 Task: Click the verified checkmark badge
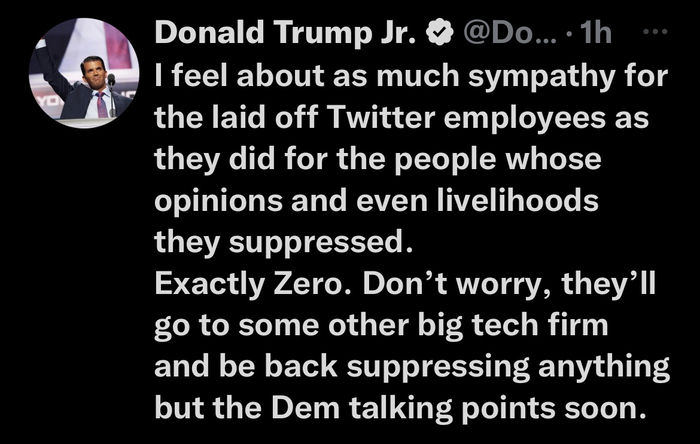click(437, 33)
